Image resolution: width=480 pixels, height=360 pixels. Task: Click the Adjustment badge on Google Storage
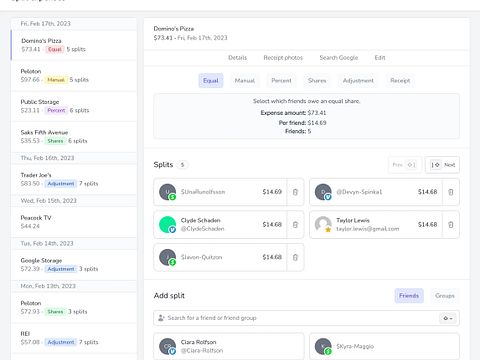pyautogui.click(x=61, y=269)
